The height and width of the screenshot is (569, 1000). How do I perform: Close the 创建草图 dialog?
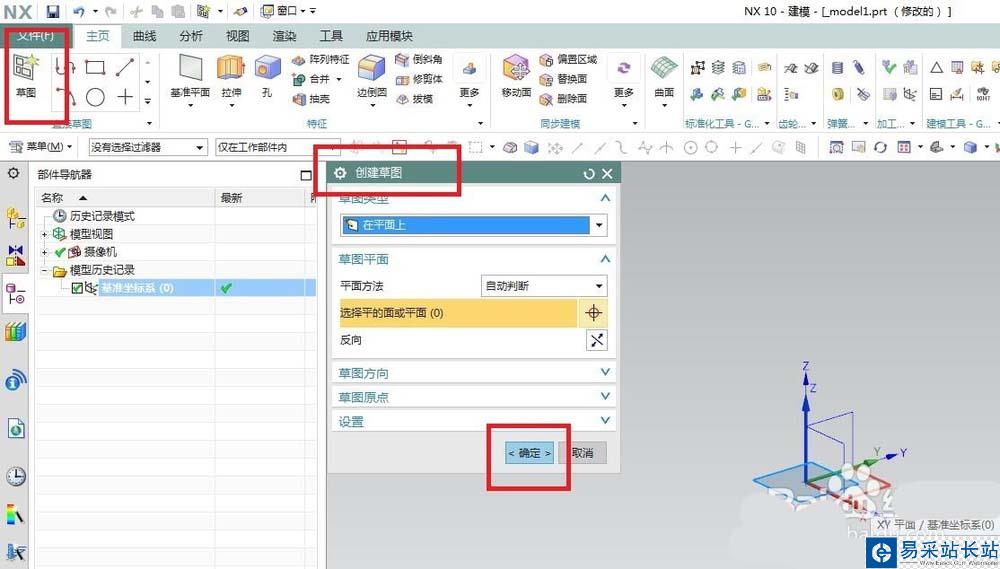607,174
